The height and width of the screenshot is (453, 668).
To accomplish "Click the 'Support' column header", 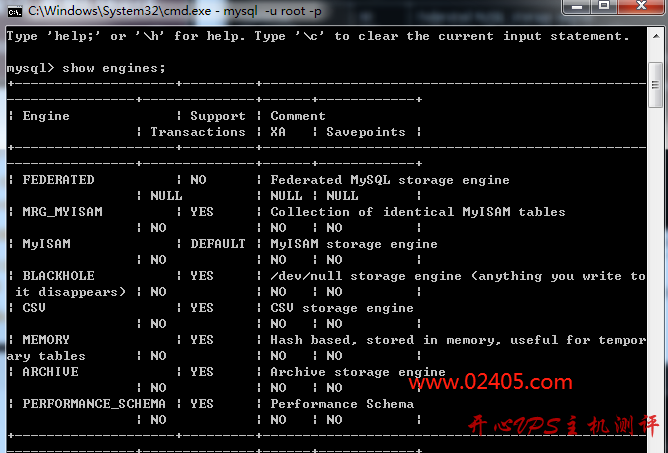I will (x=218, y=116).
